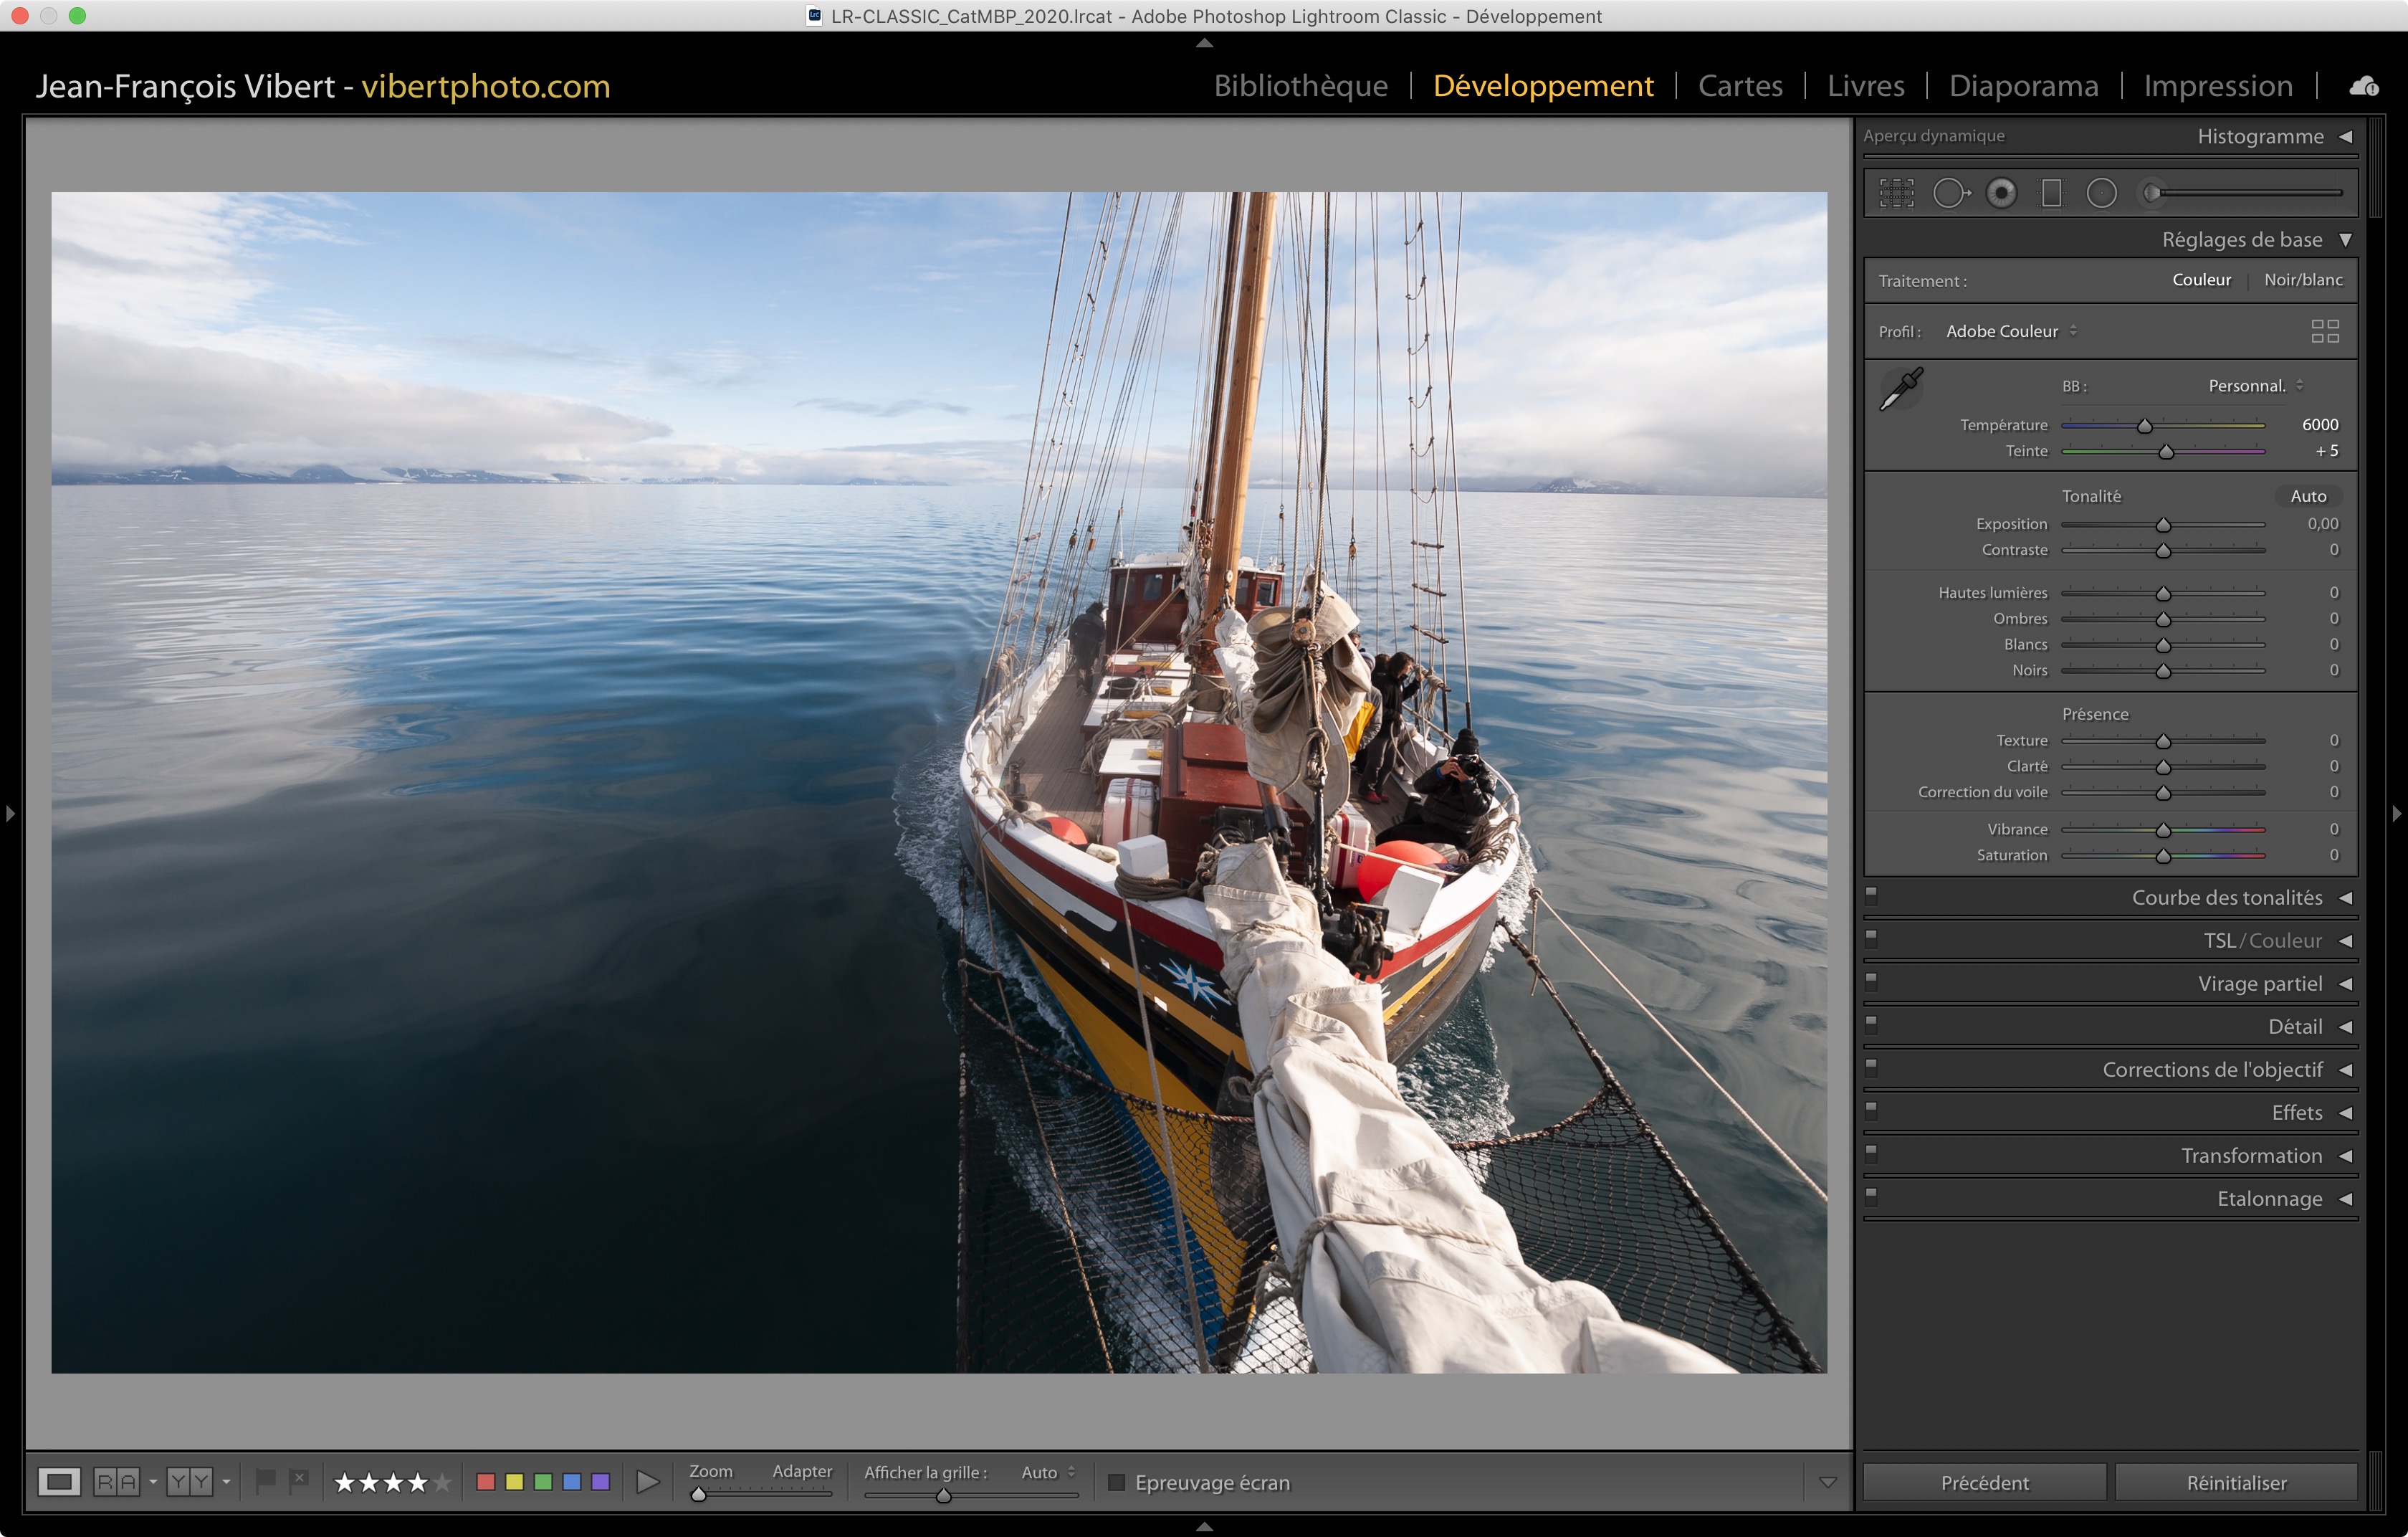Viewport: 2408px width, 1537px height.
Task: Switch to the Bibliothèque module
Action: 1300,86
